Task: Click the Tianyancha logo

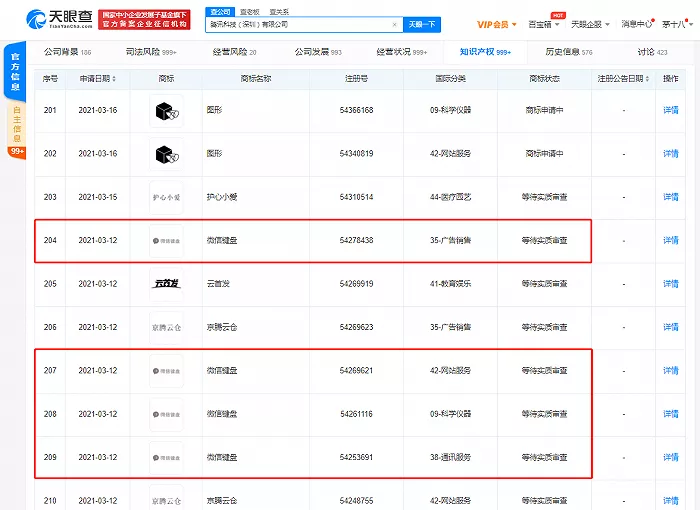Action: 59,19
